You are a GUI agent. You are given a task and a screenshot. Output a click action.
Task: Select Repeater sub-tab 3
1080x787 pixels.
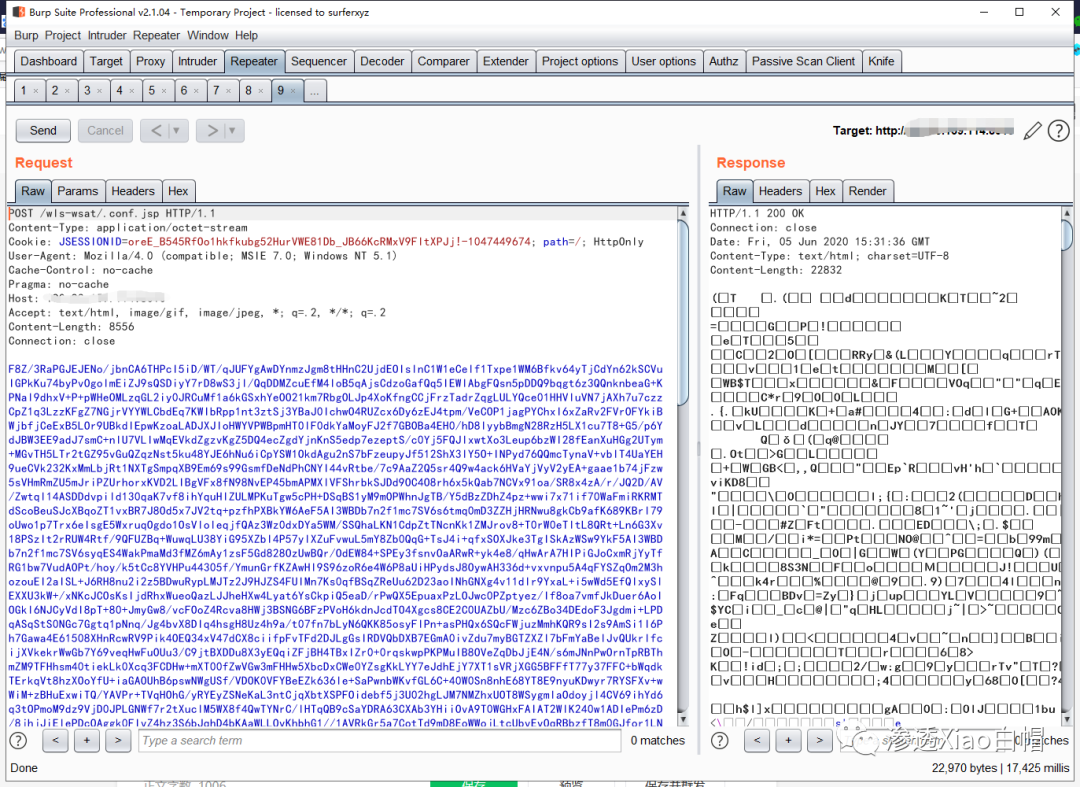coord(92,91)
